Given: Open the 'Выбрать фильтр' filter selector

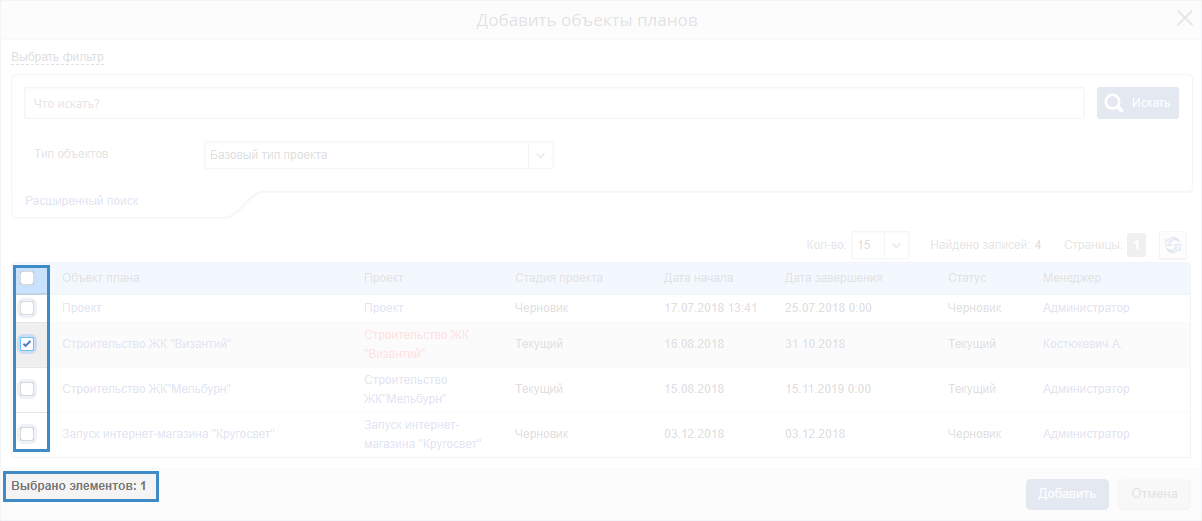Looking at the screenshot, I should point(57,57).
